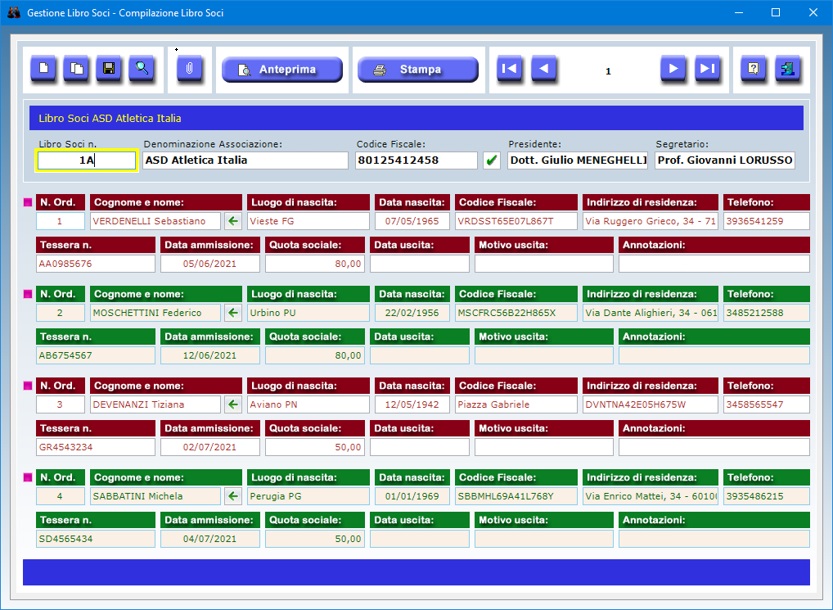
Task: Click phone field 3936541259
Action: pos(767,221)
